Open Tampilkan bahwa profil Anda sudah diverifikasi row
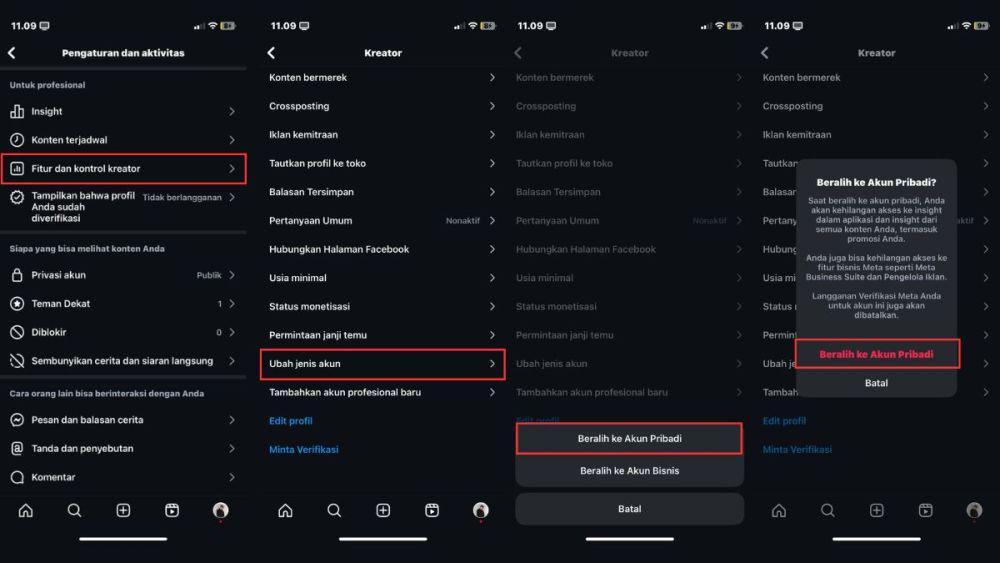 point(124,207)
